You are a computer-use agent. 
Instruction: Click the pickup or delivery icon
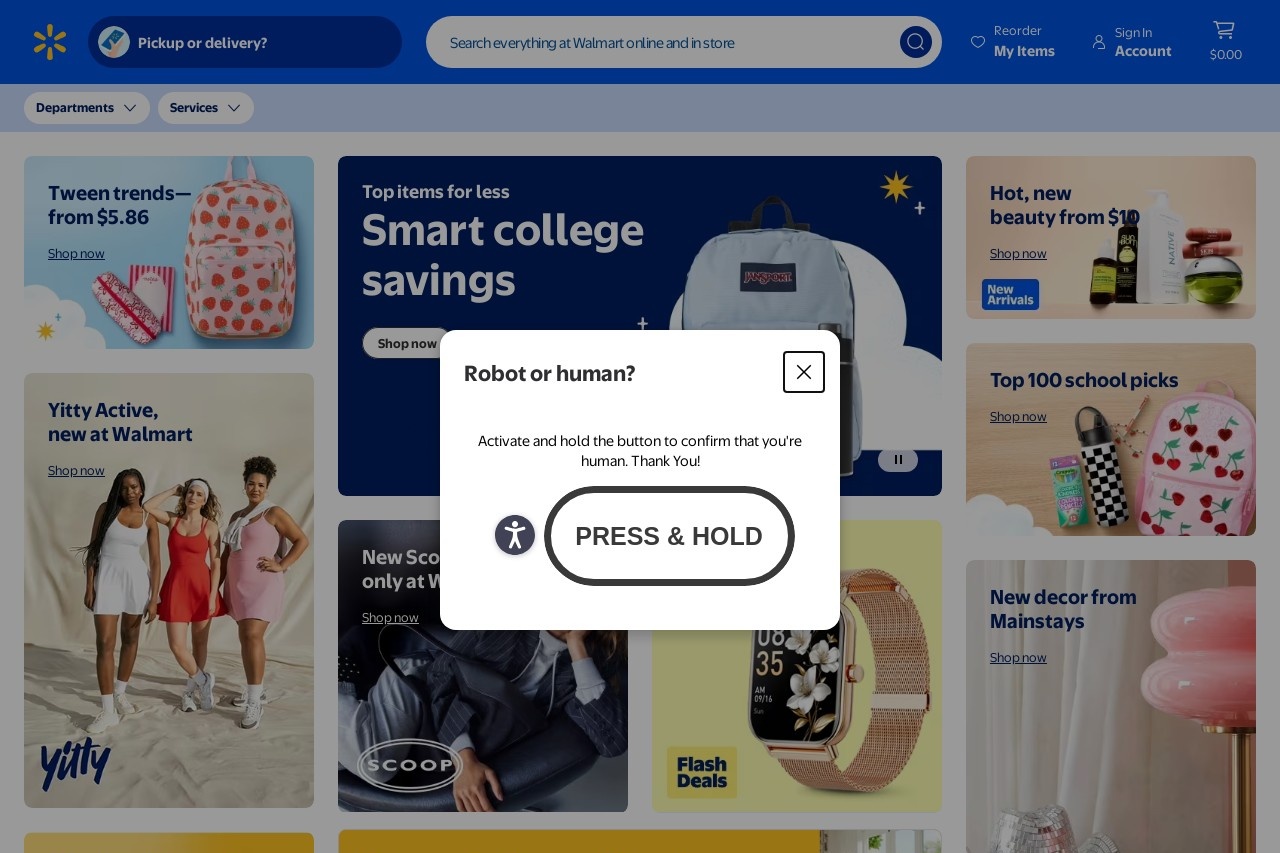tap(114, 42)
